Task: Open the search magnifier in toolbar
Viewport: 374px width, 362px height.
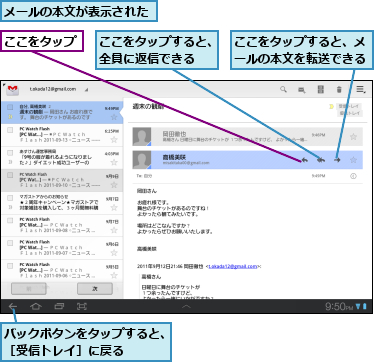Action: pos(283,89)
